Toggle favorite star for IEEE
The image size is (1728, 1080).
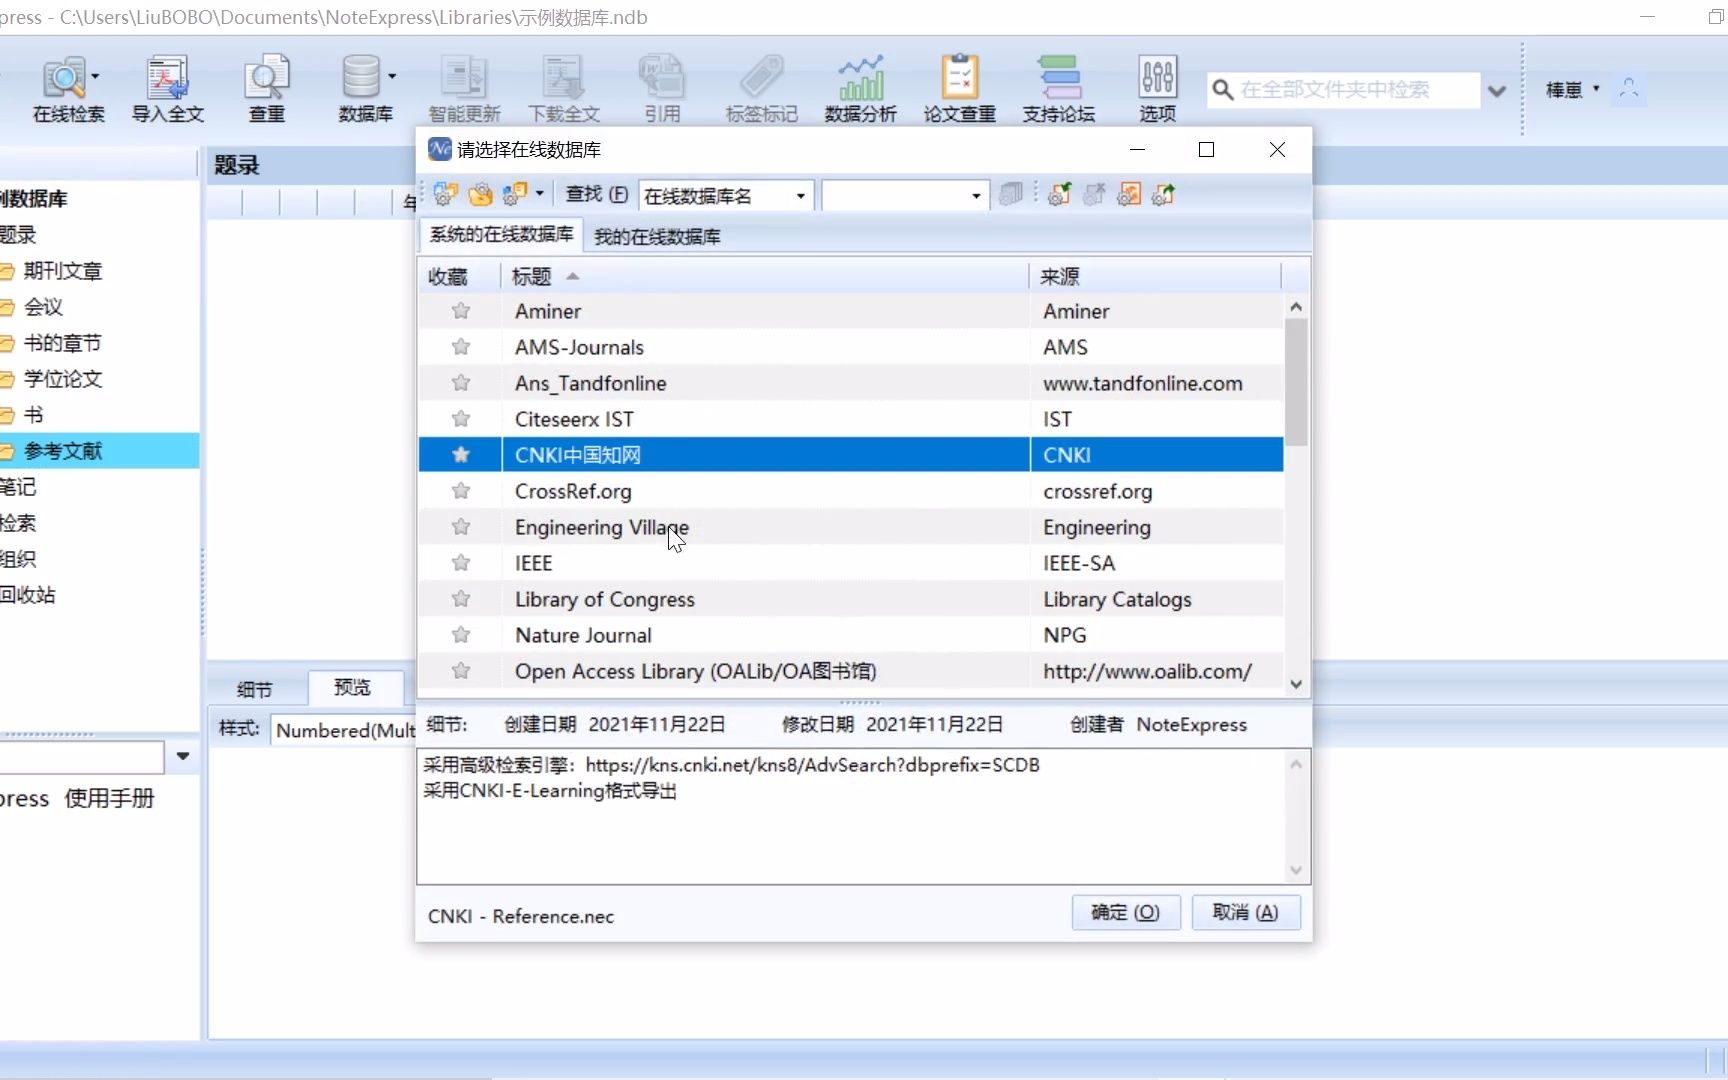point(461,563)
